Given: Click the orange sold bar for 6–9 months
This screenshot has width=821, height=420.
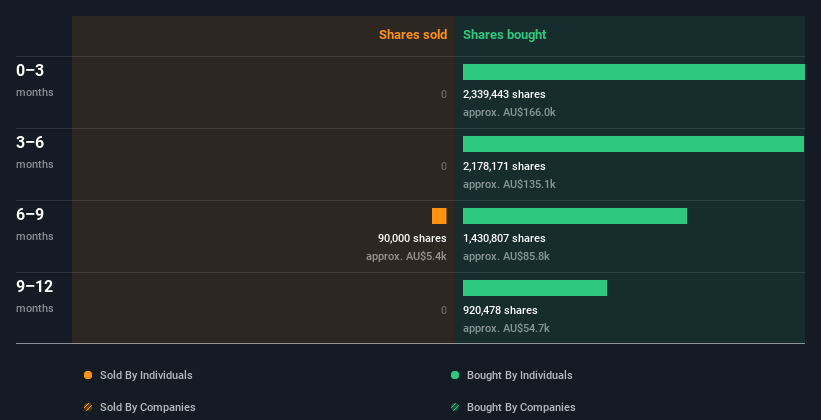Looking at the screenshot, I should (x=439, y=216).
